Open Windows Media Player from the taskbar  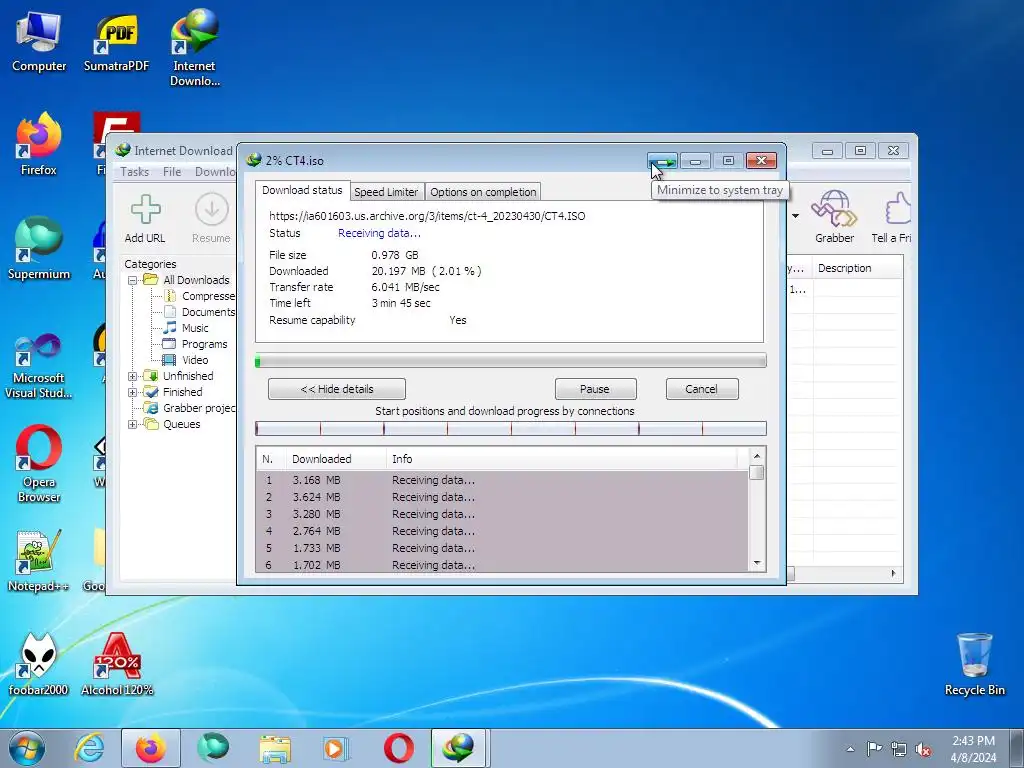point(337,748)
